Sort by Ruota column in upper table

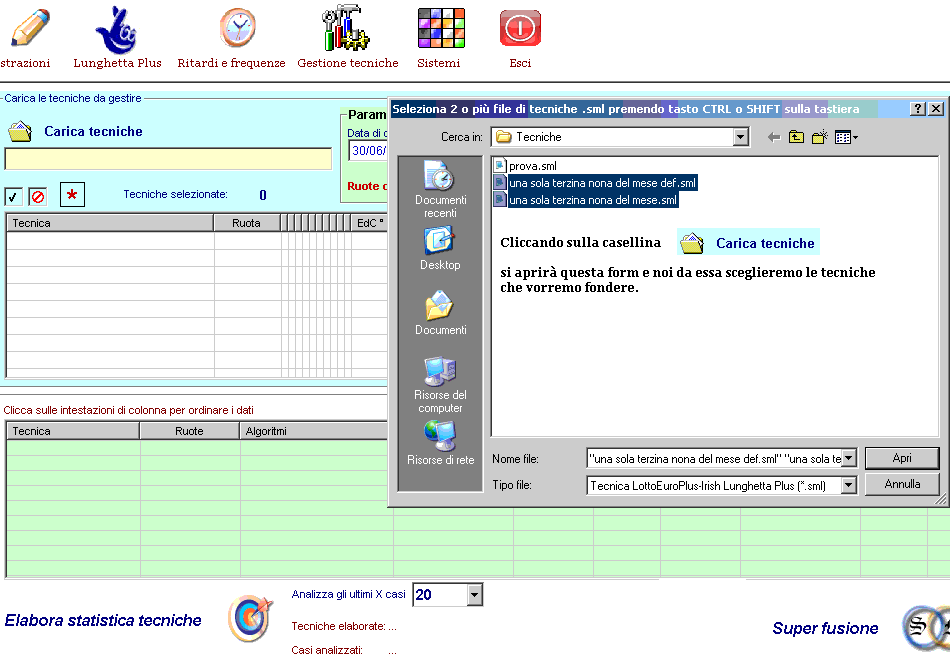(247, 223)
